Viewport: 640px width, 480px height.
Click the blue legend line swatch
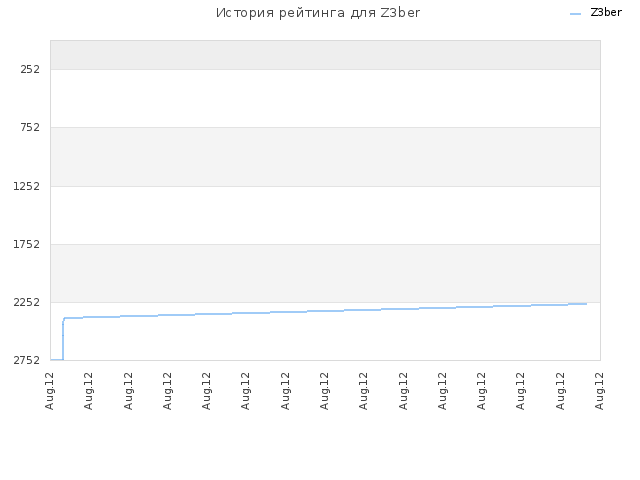[575, 14]
